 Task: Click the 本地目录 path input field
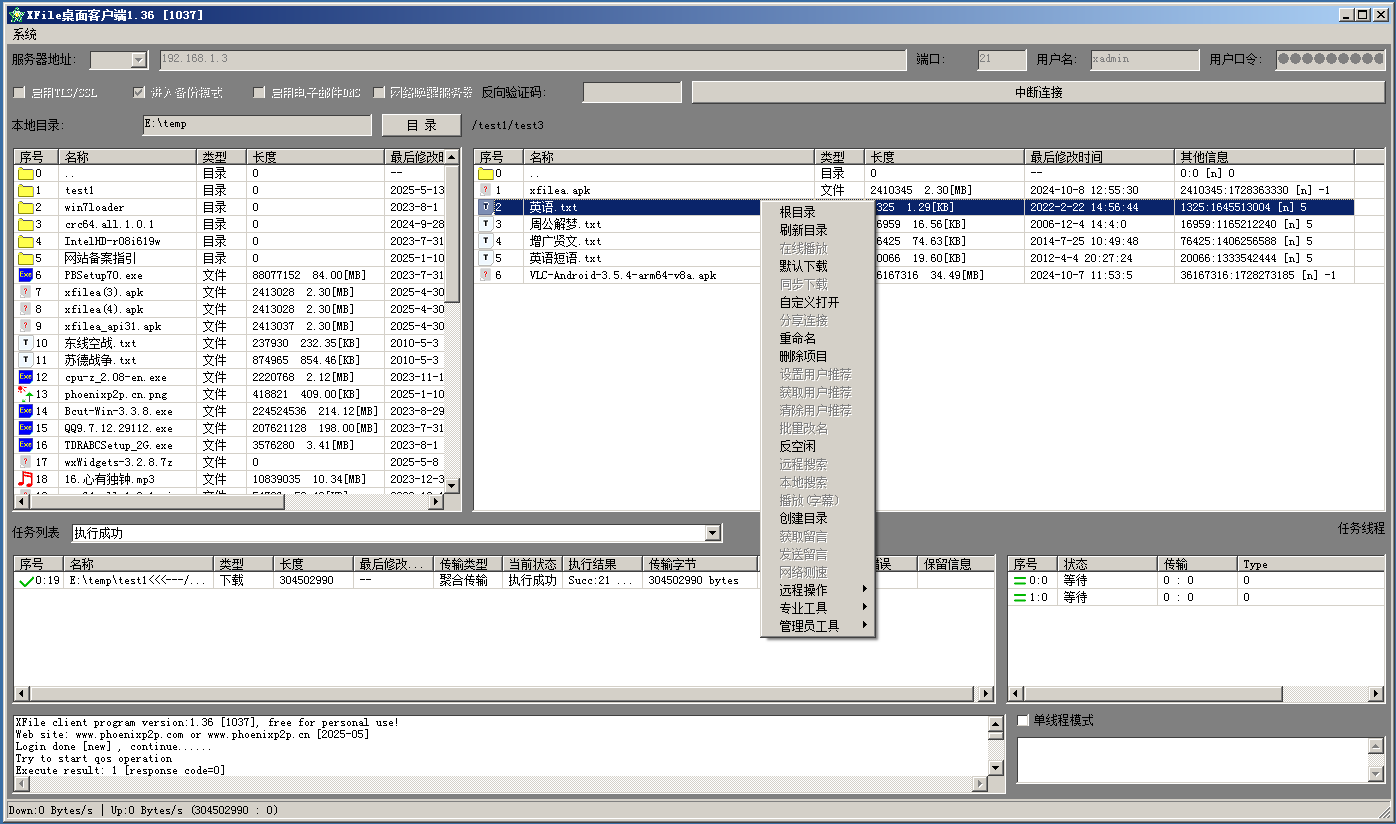pyautogui.click(x=256, y=125)
